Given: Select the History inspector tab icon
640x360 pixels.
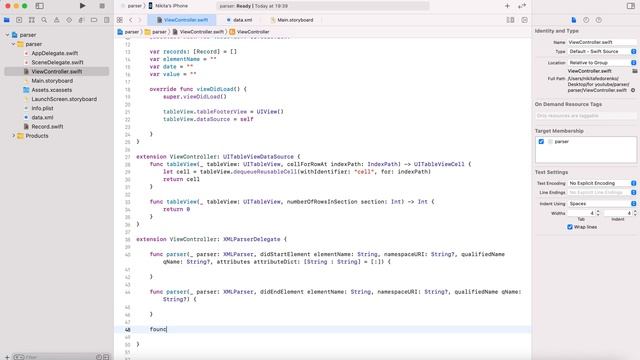Looking at the screenshot, I should (586, 20).
